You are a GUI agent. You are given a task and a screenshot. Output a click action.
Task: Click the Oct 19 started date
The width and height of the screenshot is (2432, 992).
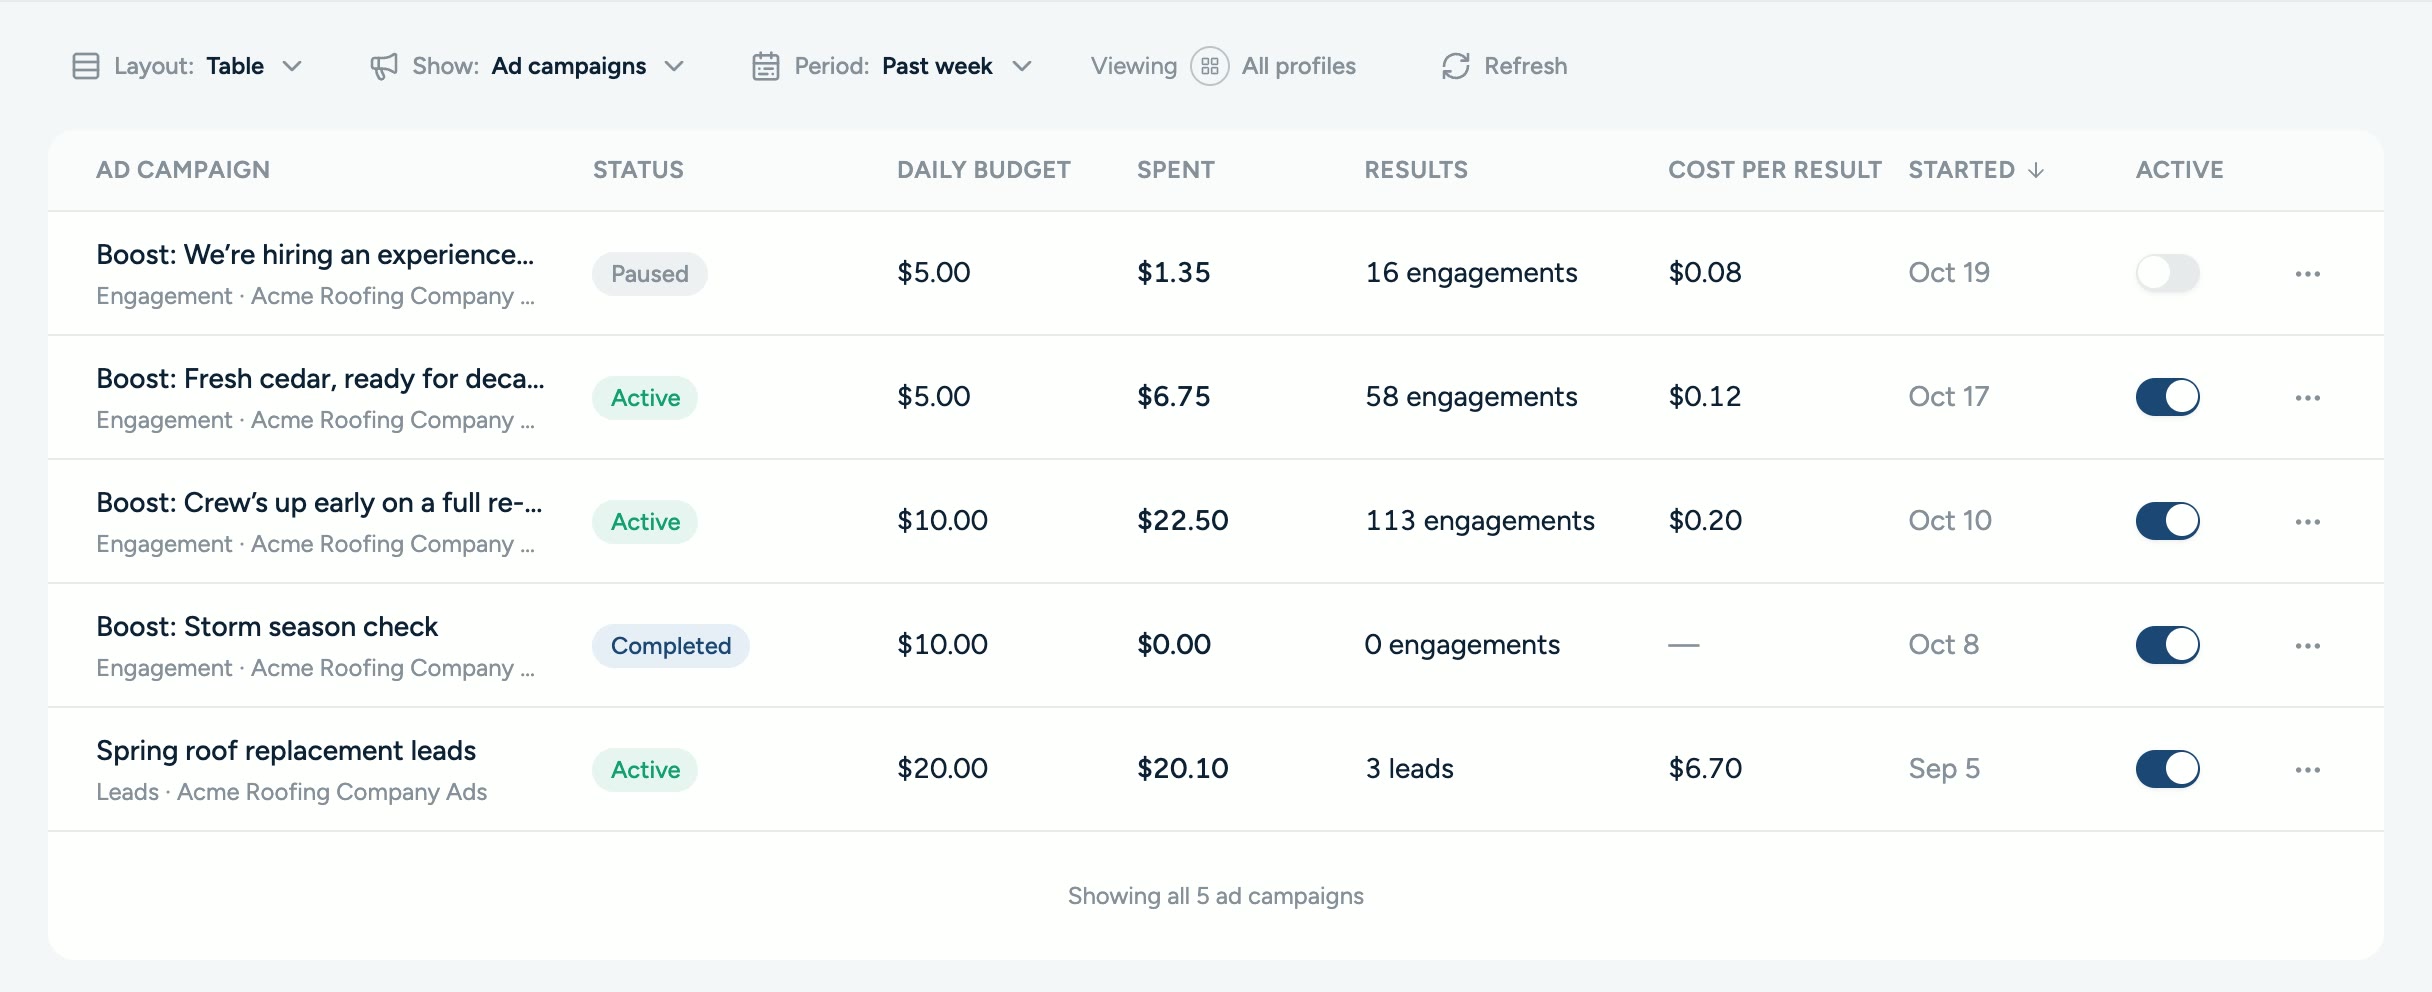pos(1949,273)
